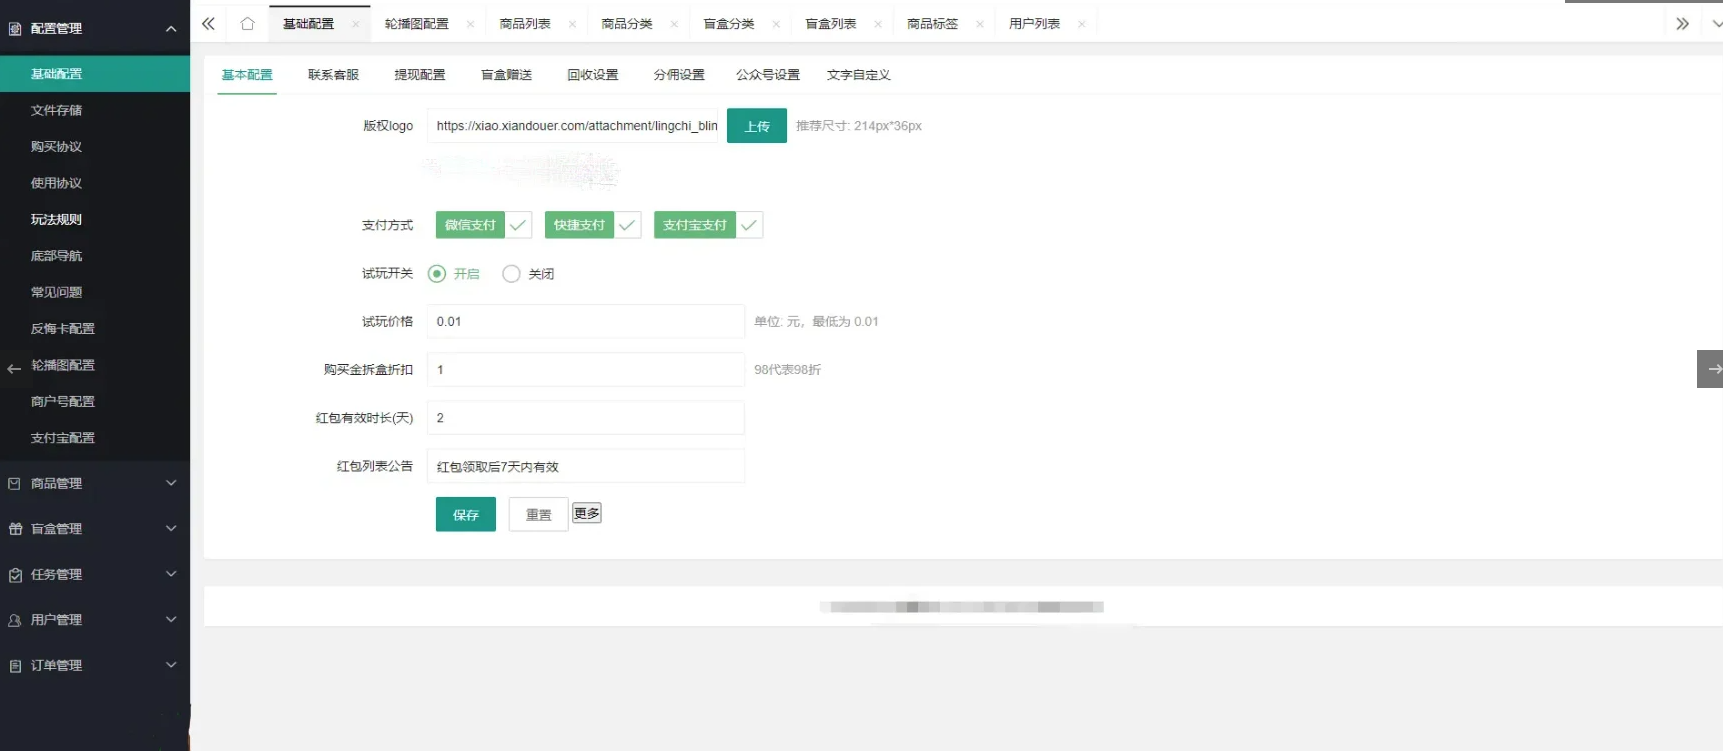Click the 任务管理 clipboard icon

(15, 575)
